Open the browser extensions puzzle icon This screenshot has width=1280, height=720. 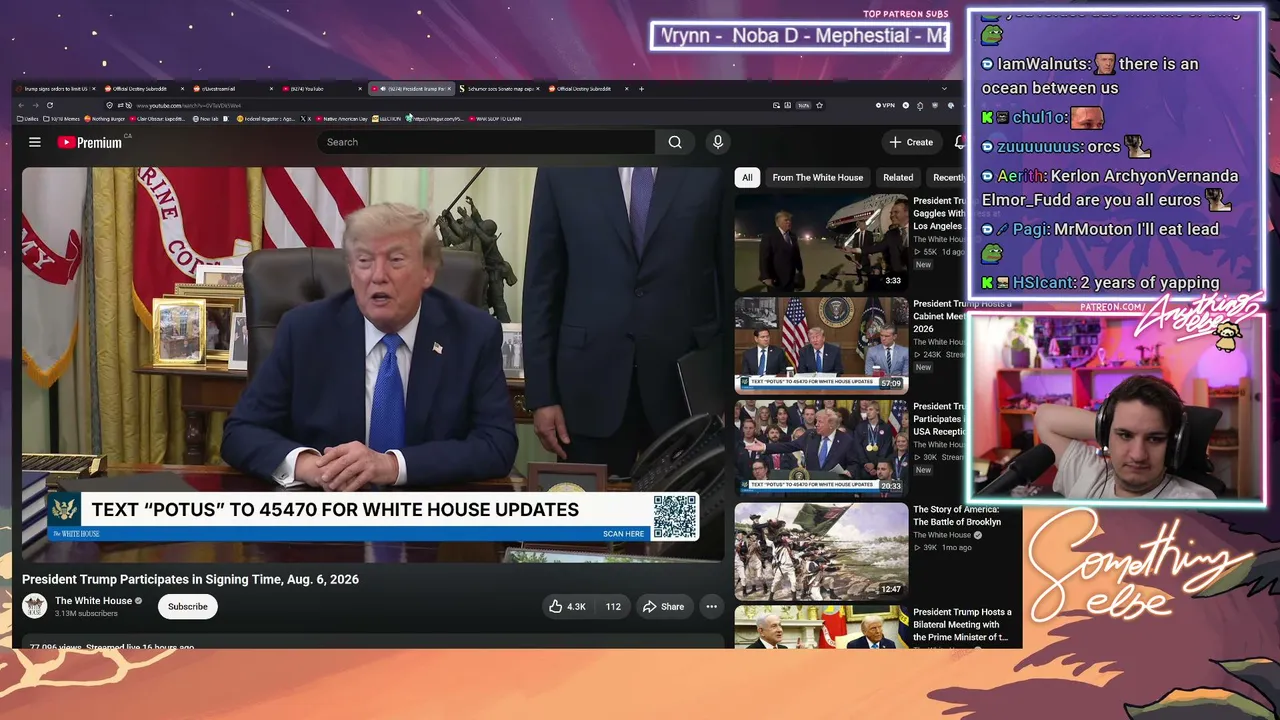point(919,105)
